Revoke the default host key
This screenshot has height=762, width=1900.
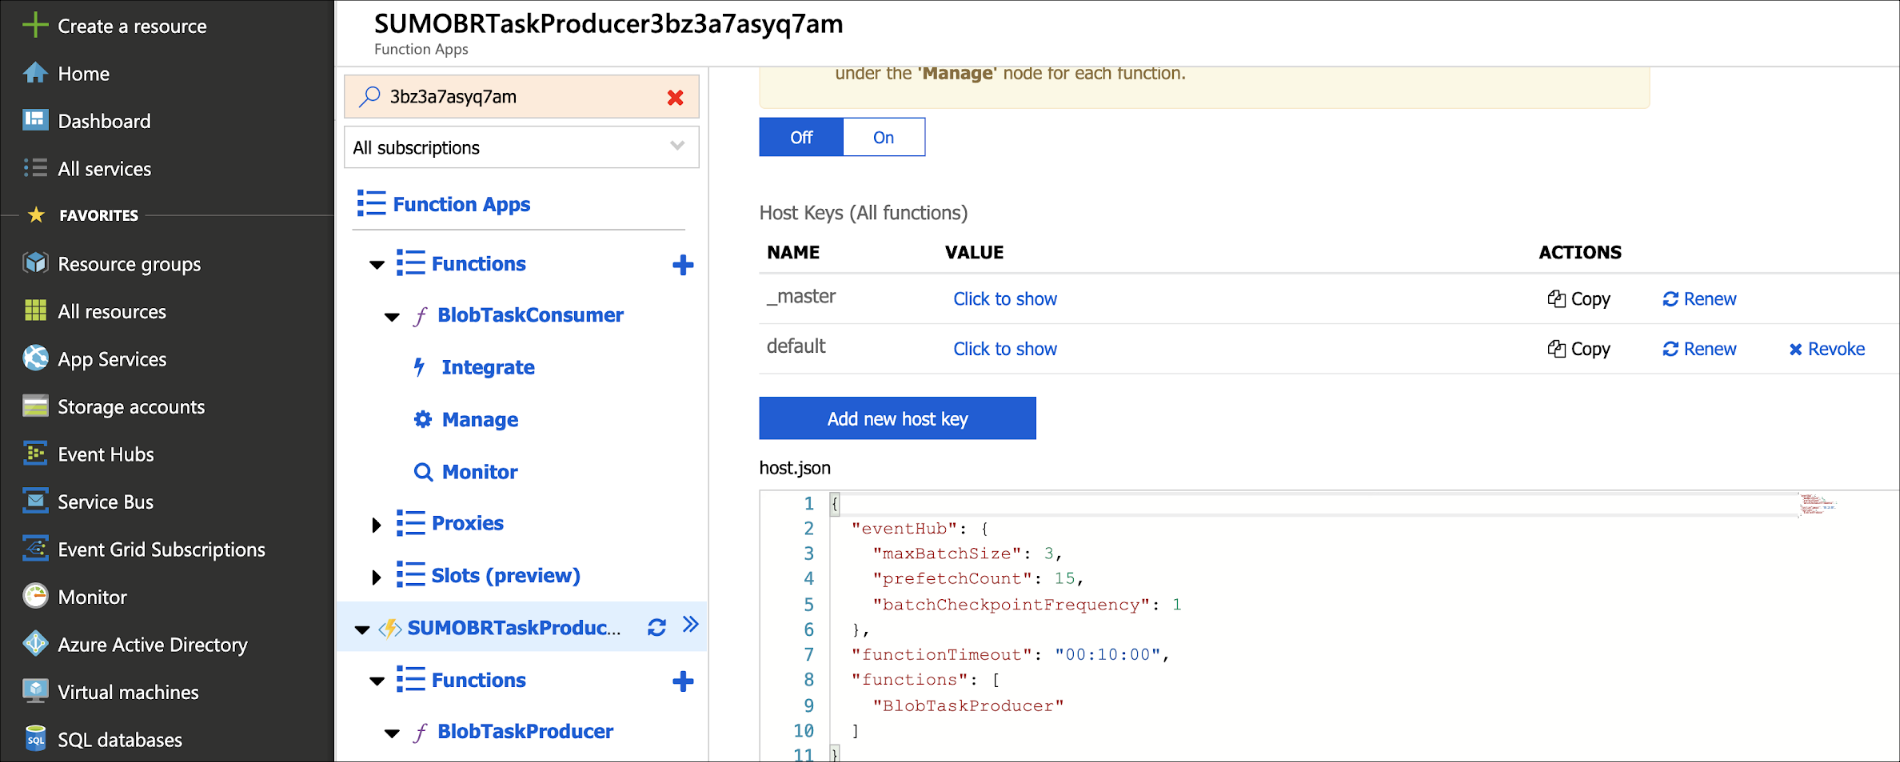(1826, 349)
